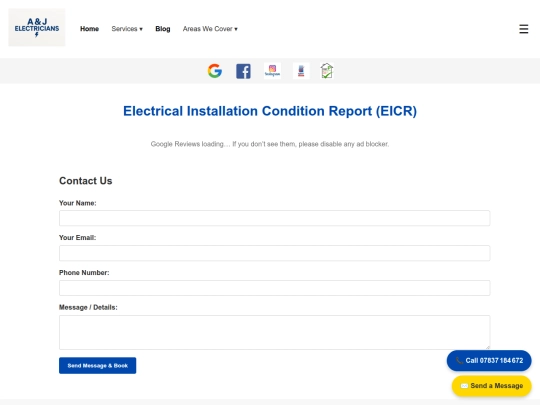Click the 'Your Email:' label
540x405 pixels.
click(x=77, y=238)
